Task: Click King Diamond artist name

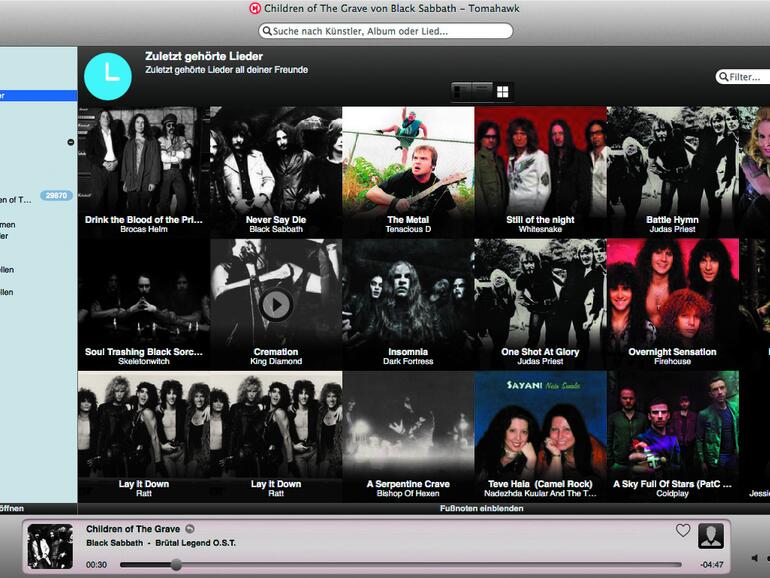Action: (x=276, y=361)
